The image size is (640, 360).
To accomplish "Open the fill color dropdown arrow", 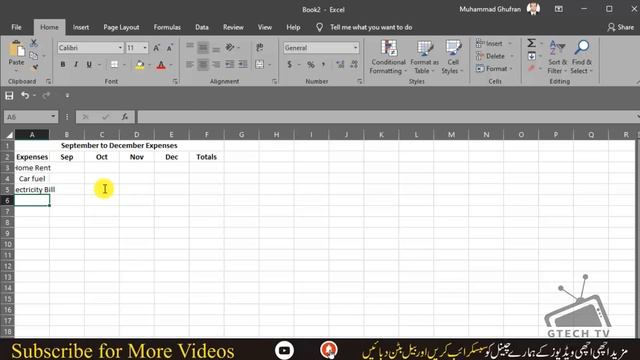I will point(149,65).
